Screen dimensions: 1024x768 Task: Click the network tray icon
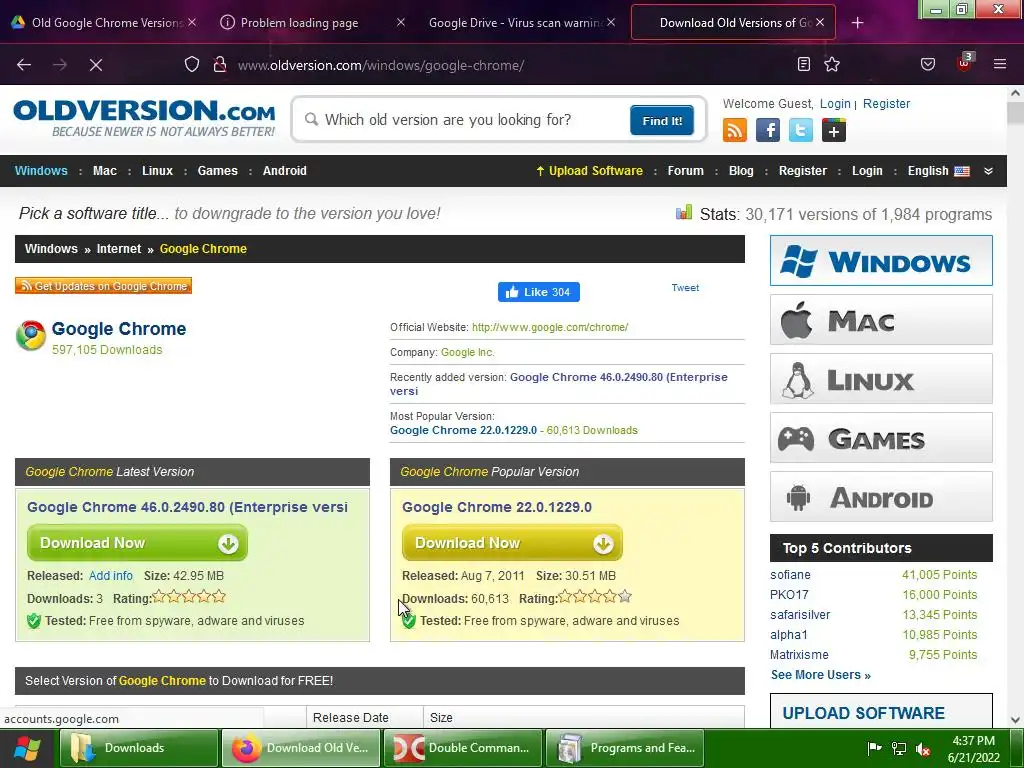pyautogui.click(x=899, y=748)
